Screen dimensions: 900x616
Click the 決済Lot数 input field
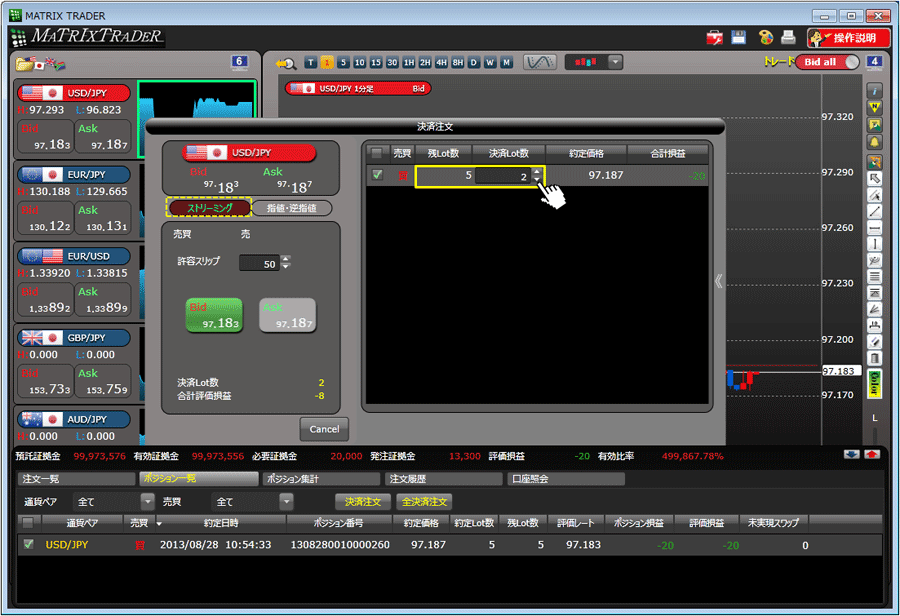coord(503,176)
